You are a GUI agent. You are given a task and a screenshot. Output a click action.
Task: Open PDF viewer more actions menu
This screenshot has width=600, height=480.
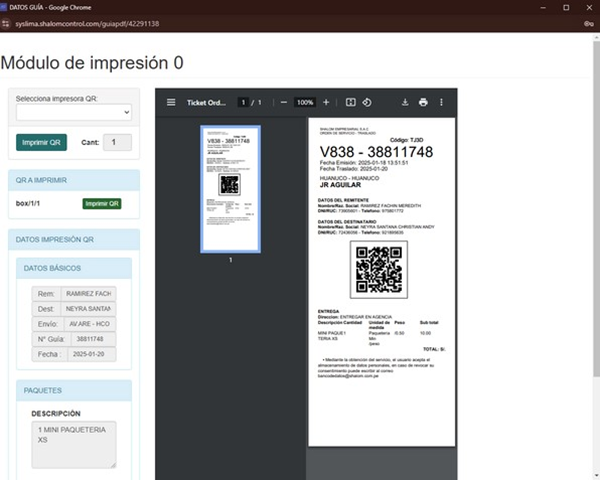tap(442, 102)
